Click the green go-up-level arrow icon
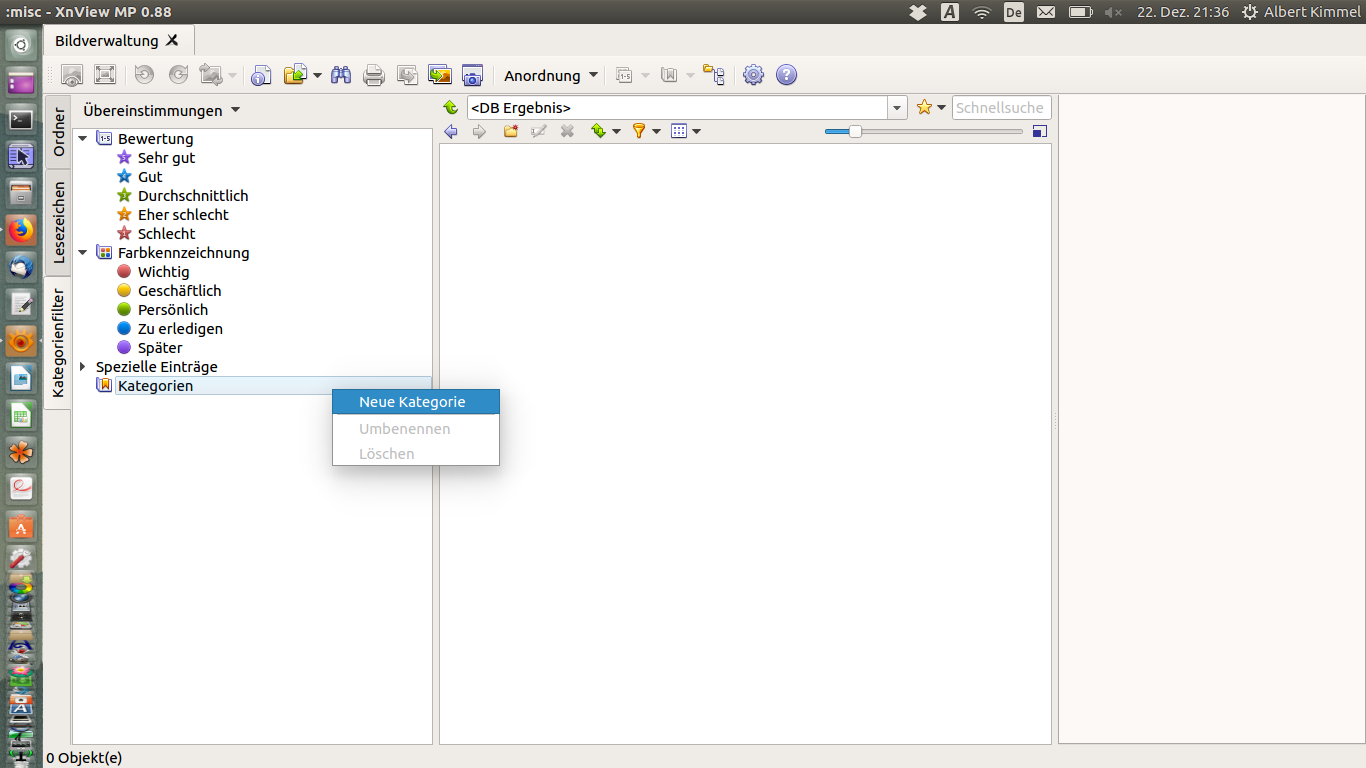Screen dimensions: 1366x768 click(x=451, y=108)
